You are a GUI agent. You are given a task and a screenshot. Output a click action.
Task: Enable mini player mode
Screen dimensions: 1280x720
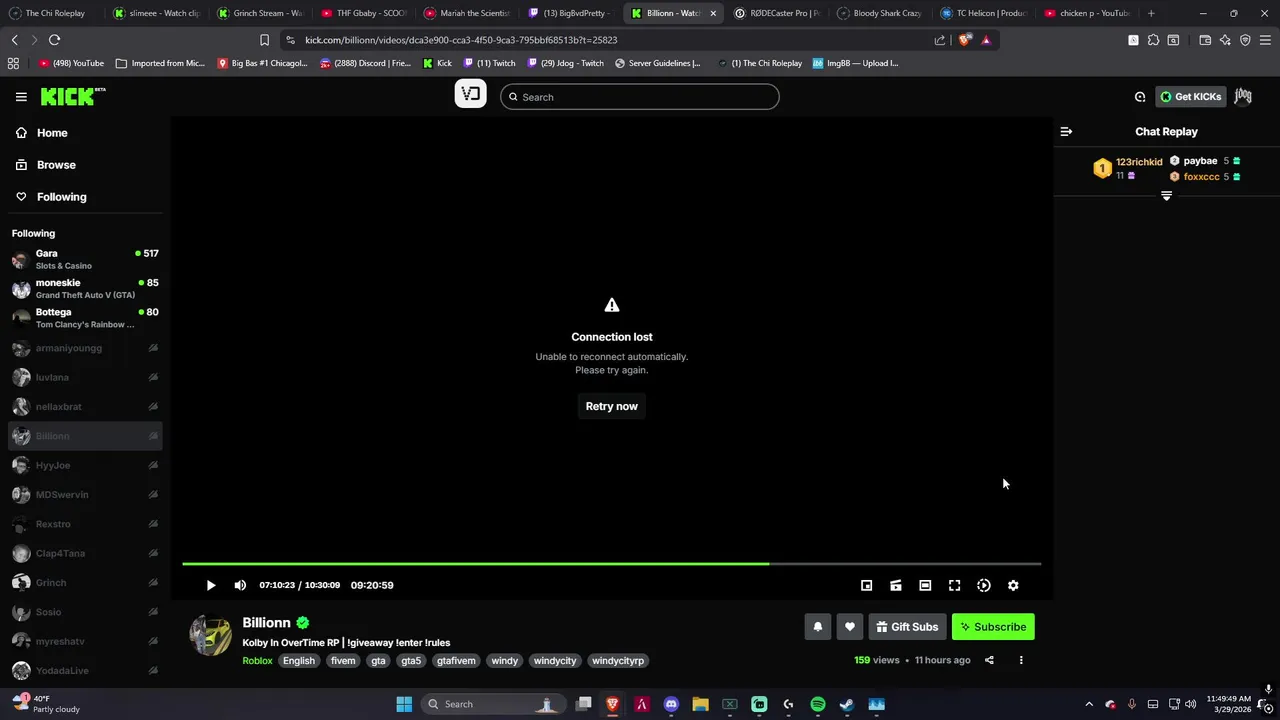tap(867, 585)
